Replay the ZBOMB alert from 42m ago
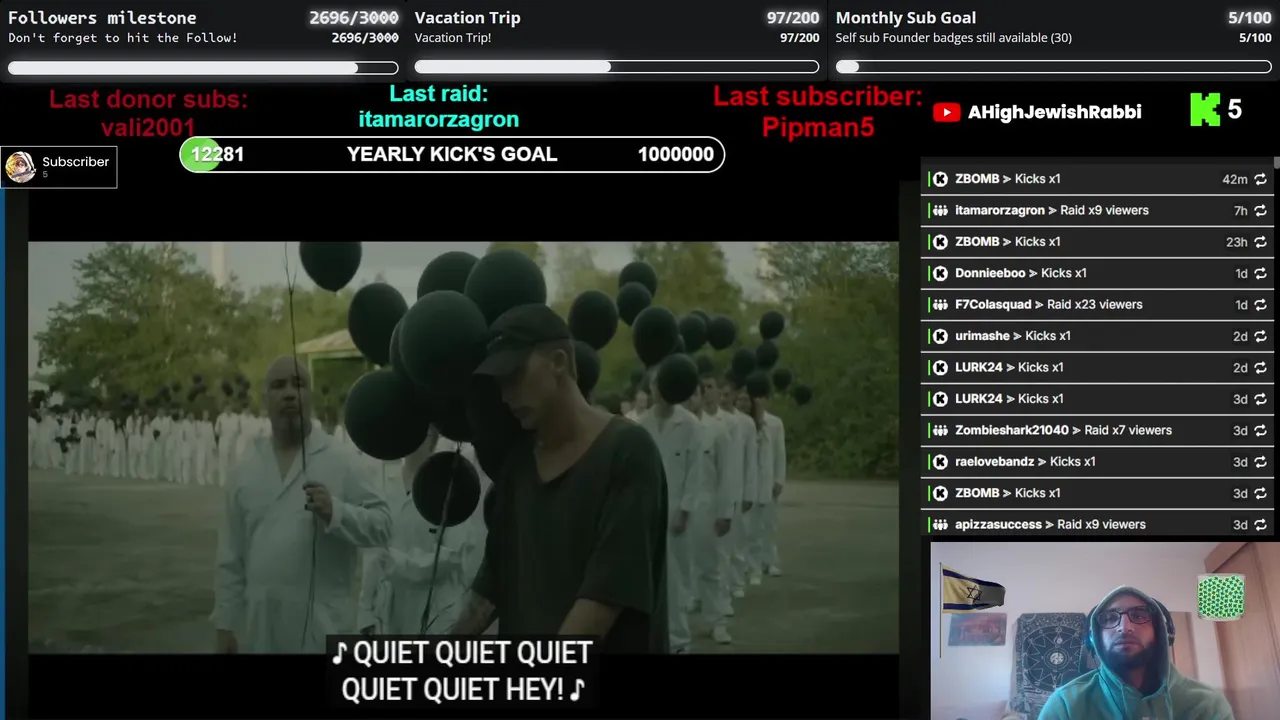Screen dimensions: 1280x720 click(1260, 179)
